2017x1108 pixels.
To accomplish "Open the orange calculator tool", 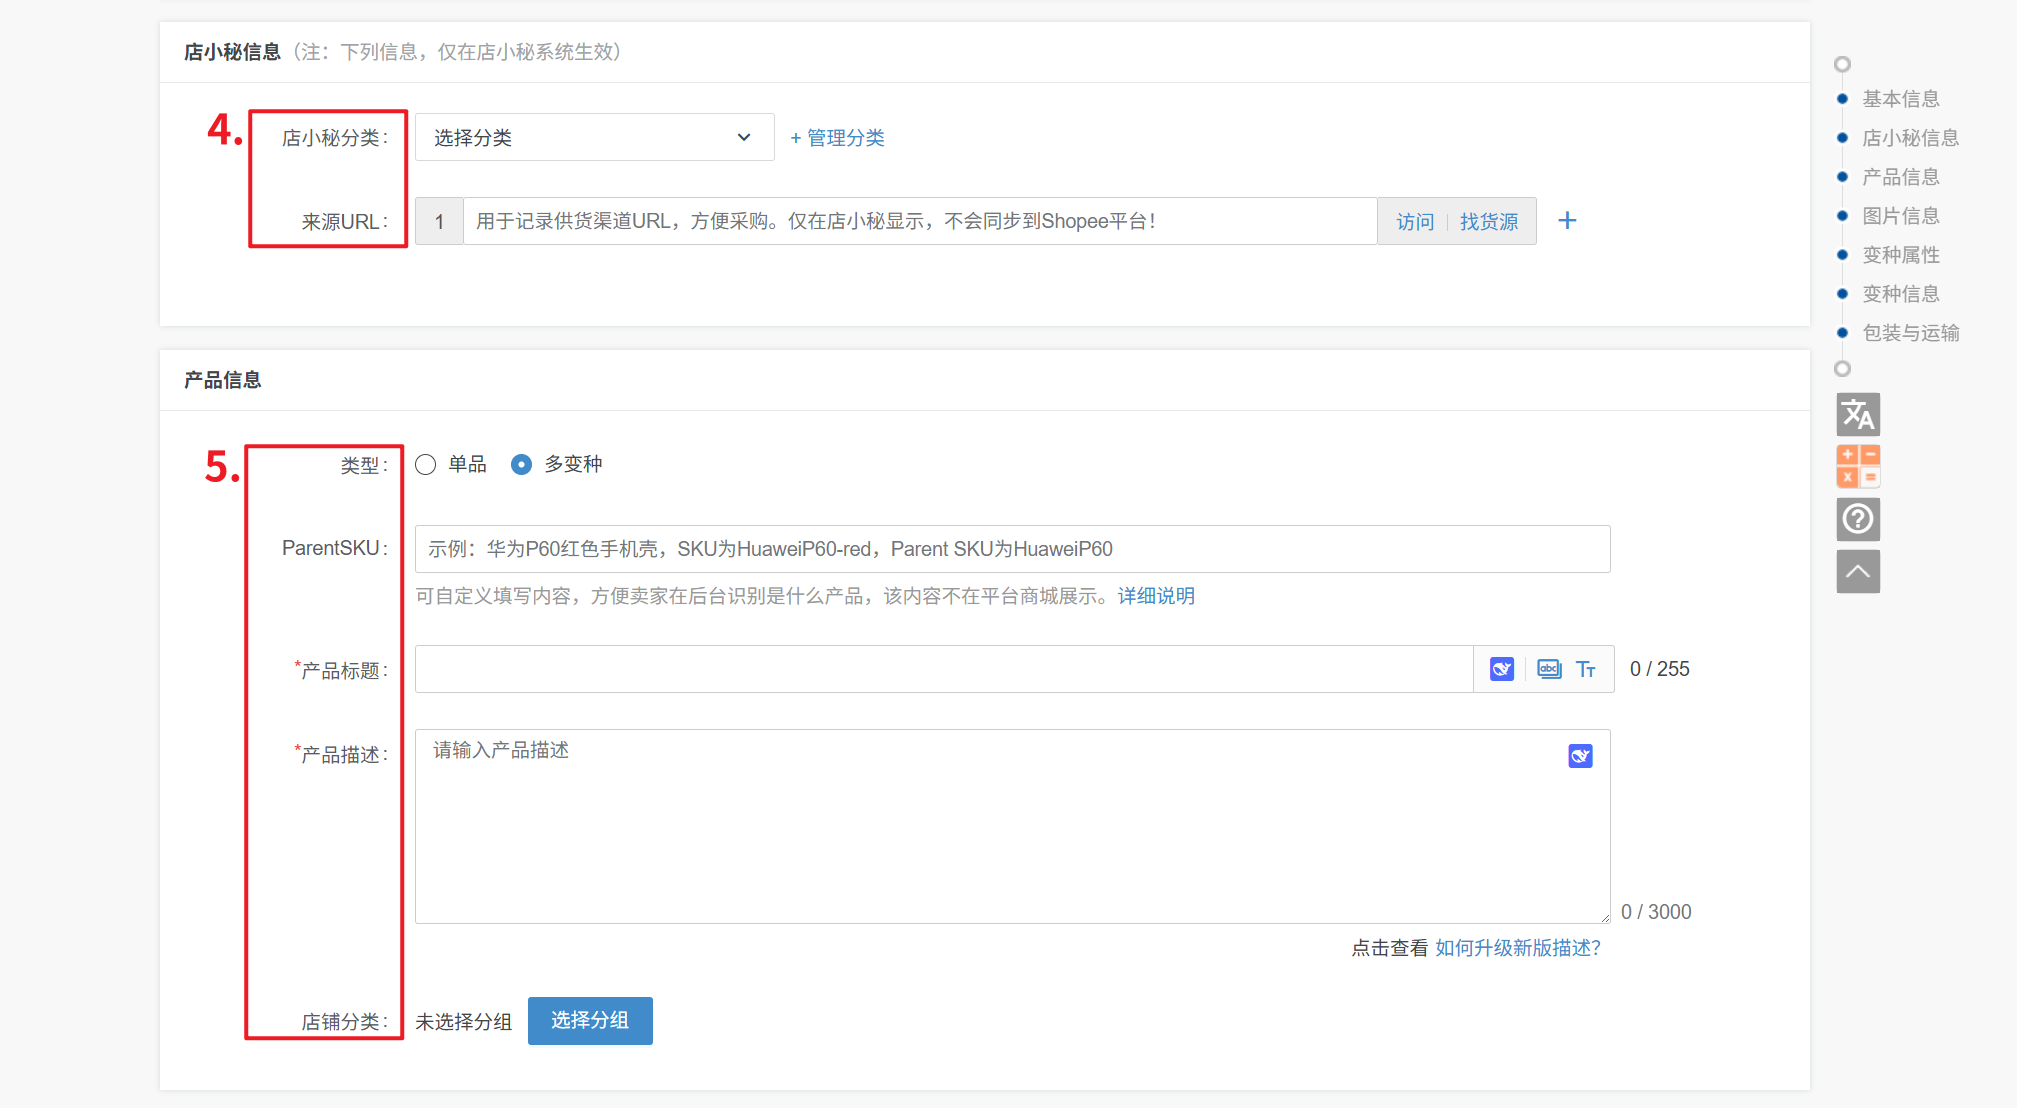I will [1858, 467].
